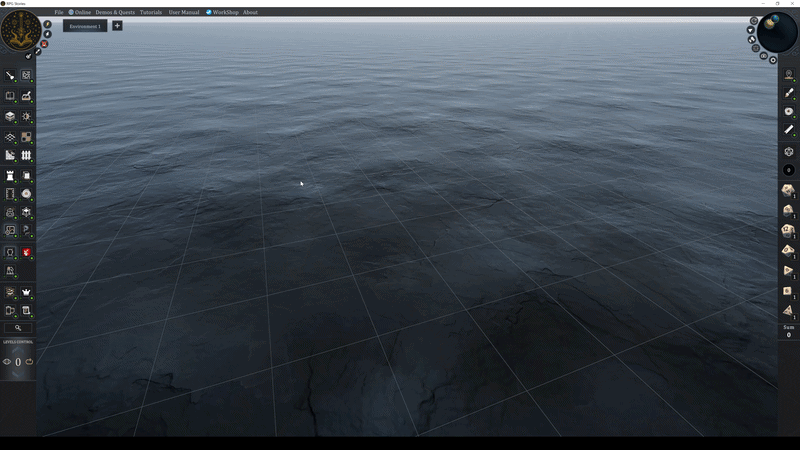Move down one level with chevron
This screenshot has width=800, height=450.
coord(17,374)
